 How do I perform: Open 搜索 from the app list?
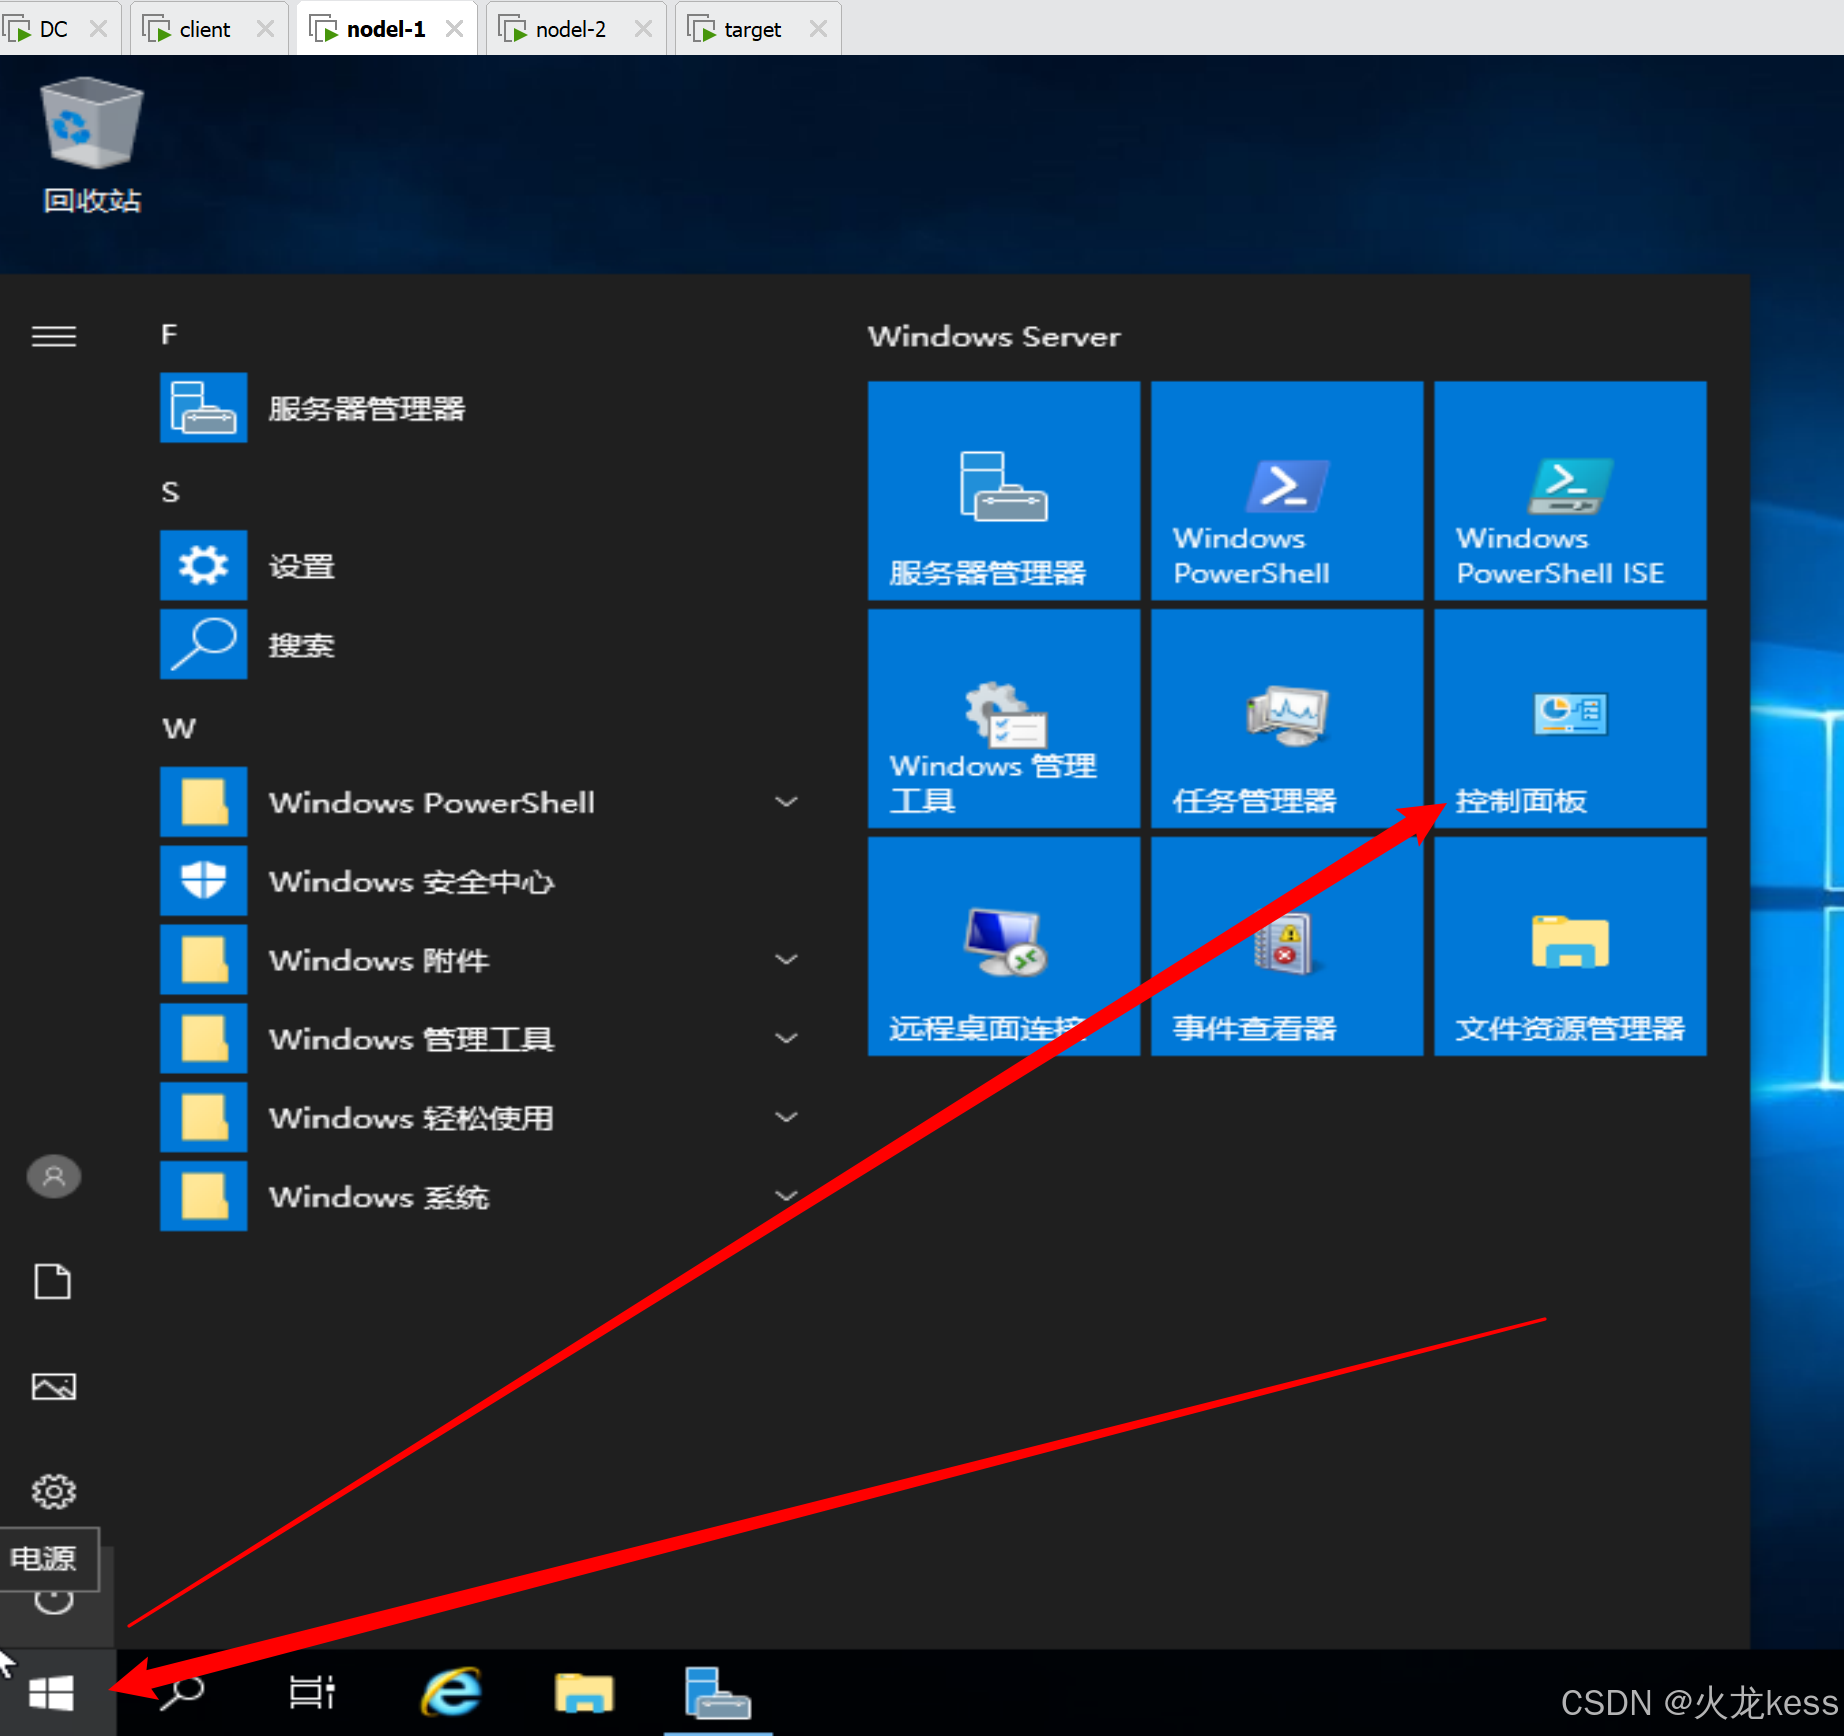(x=480, y=645)
